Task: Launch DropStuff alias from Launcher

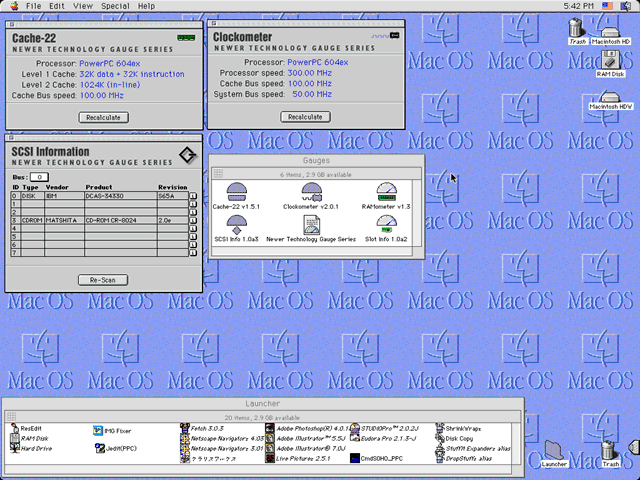Action: 464,458
